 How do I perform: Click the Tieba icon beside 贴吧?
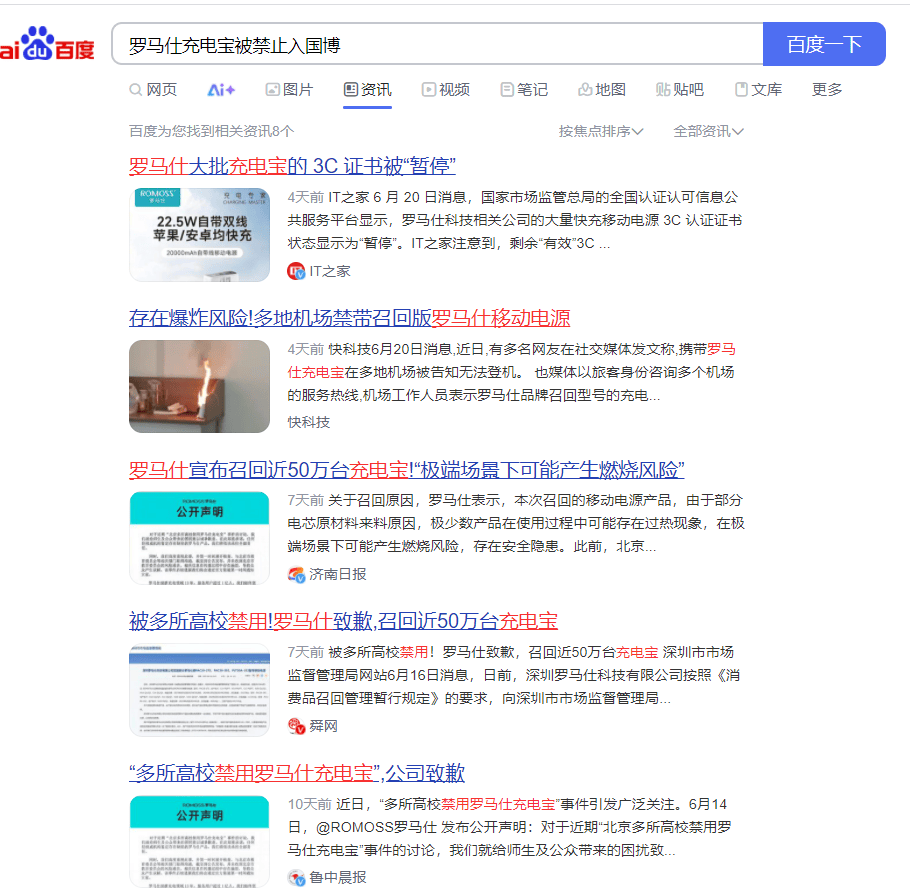coord(663,89)
